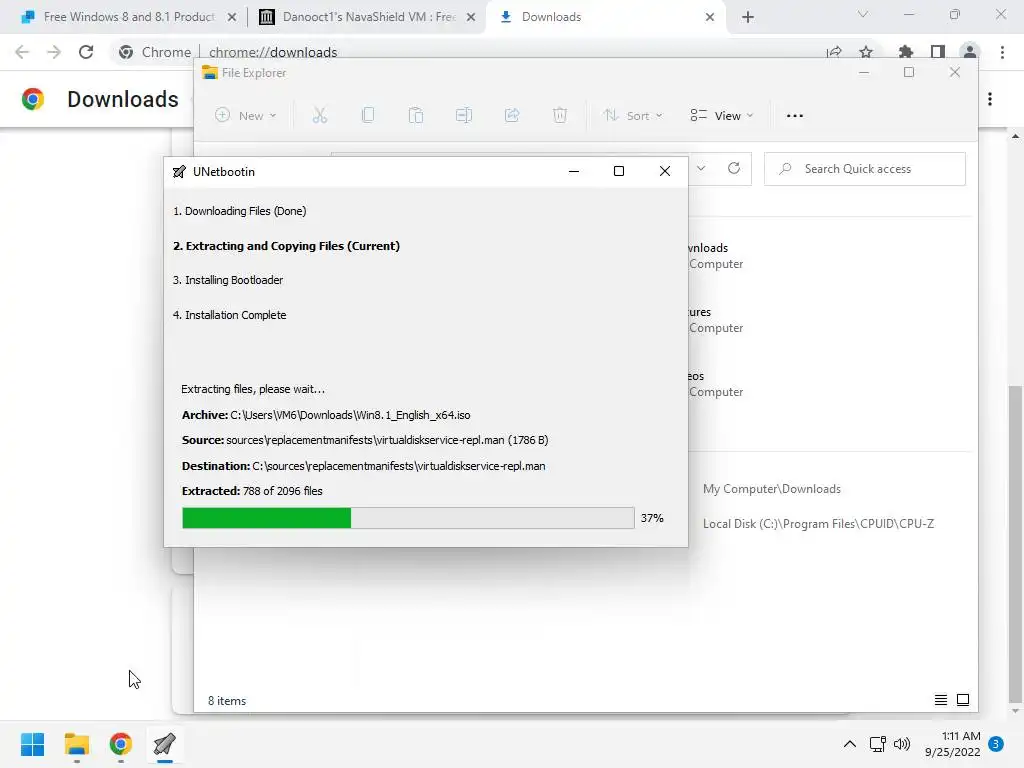The width and height of the screenshot is (1024, 768).
Task: Click the Rename icon in File Explorer
Action: click(464, 116)
